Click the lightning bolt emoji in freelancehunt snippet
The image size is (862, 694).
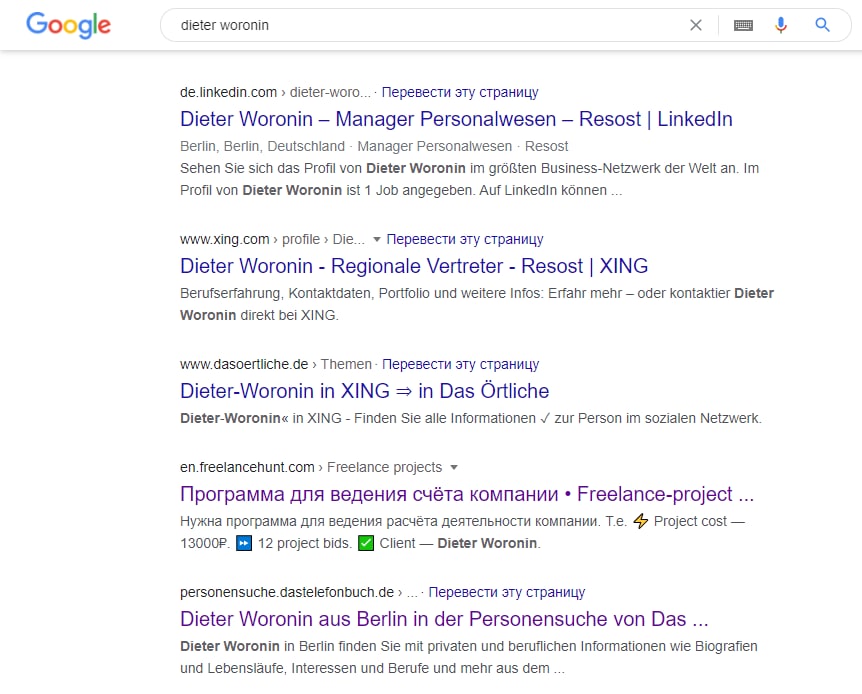(x=640, y=521)
